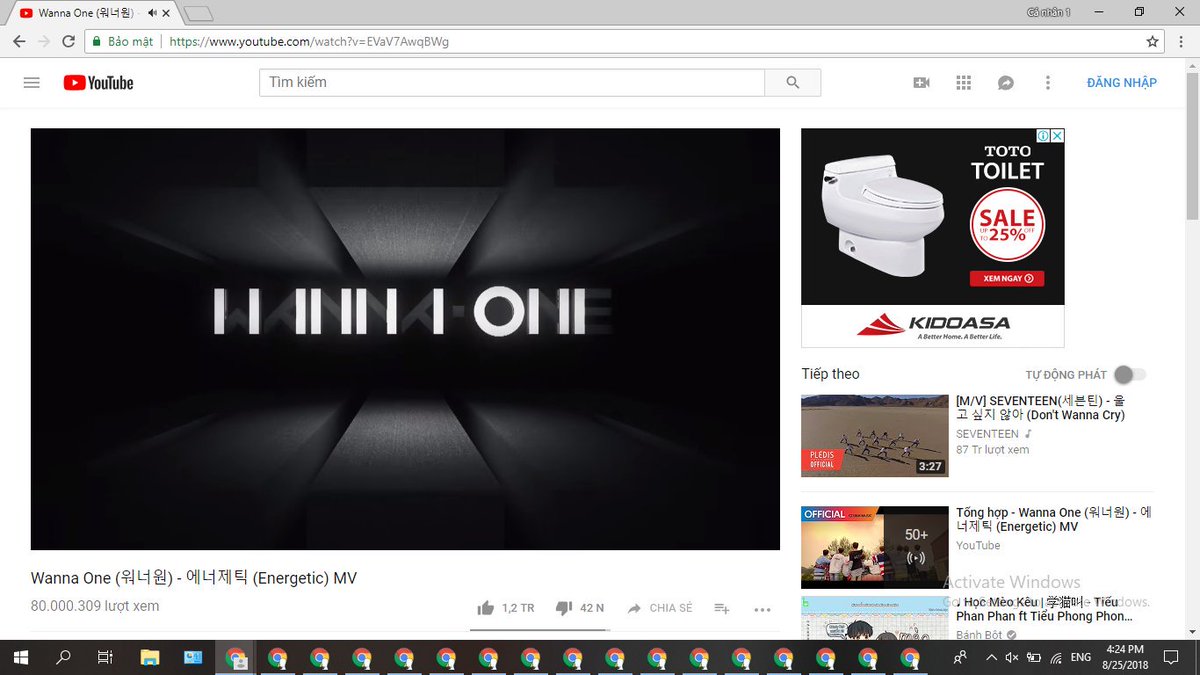This screenshot has height=675, width=1200.
Task: Close the ad with the X icon
Action: coord(1057,136)
